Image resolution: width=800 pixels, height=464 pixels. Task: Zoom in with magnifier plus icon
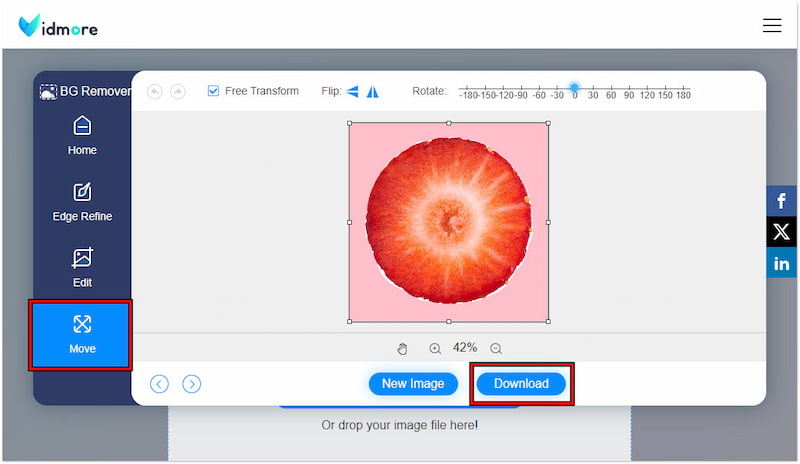click(435, 348)
